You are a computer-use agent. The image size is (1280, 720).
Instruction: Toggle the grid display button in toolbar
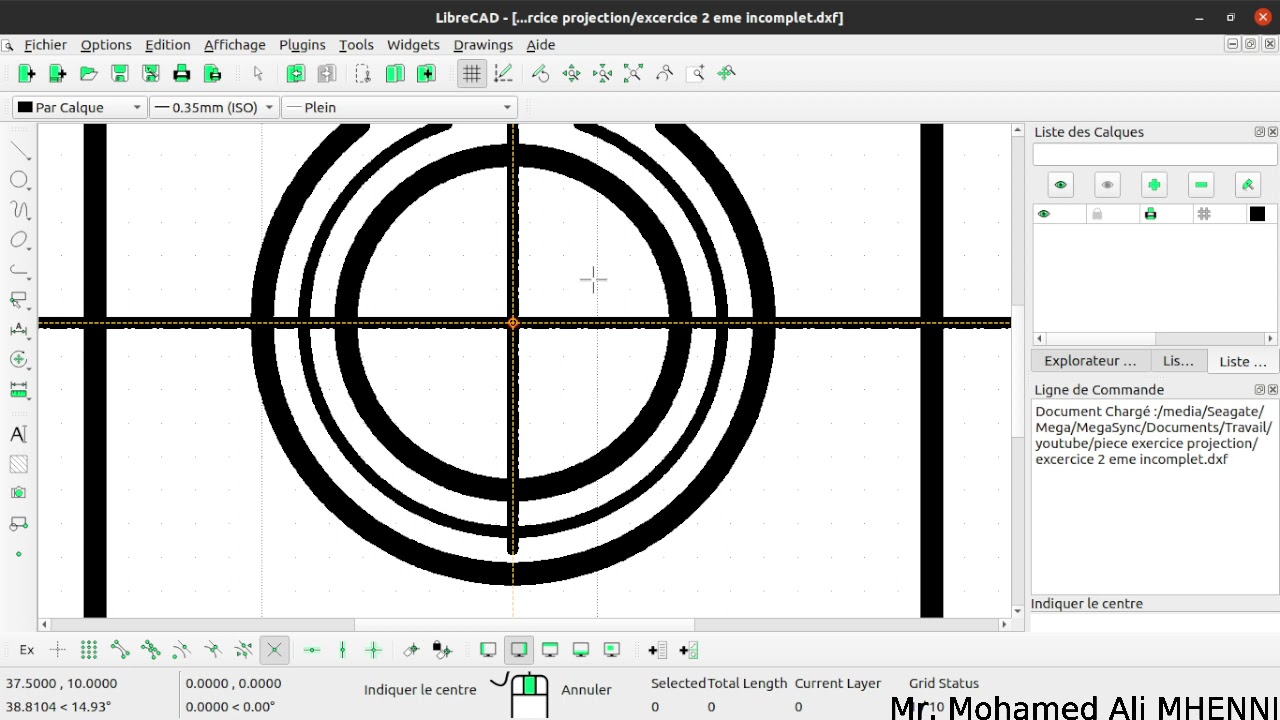(x=472, y=73)
